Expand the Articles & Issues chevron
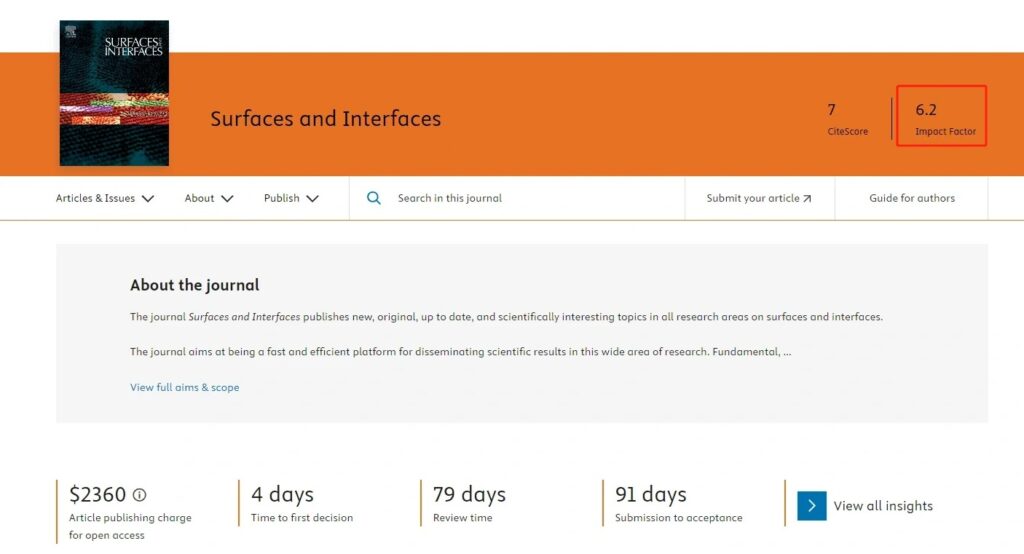 point(148,199)
